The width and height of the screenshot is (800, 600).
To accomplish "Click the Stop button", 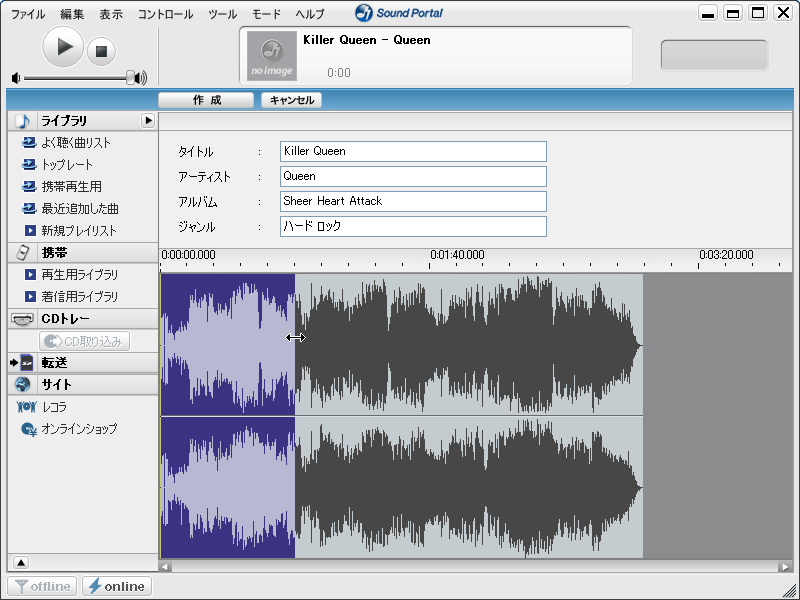I will (101, 51).
